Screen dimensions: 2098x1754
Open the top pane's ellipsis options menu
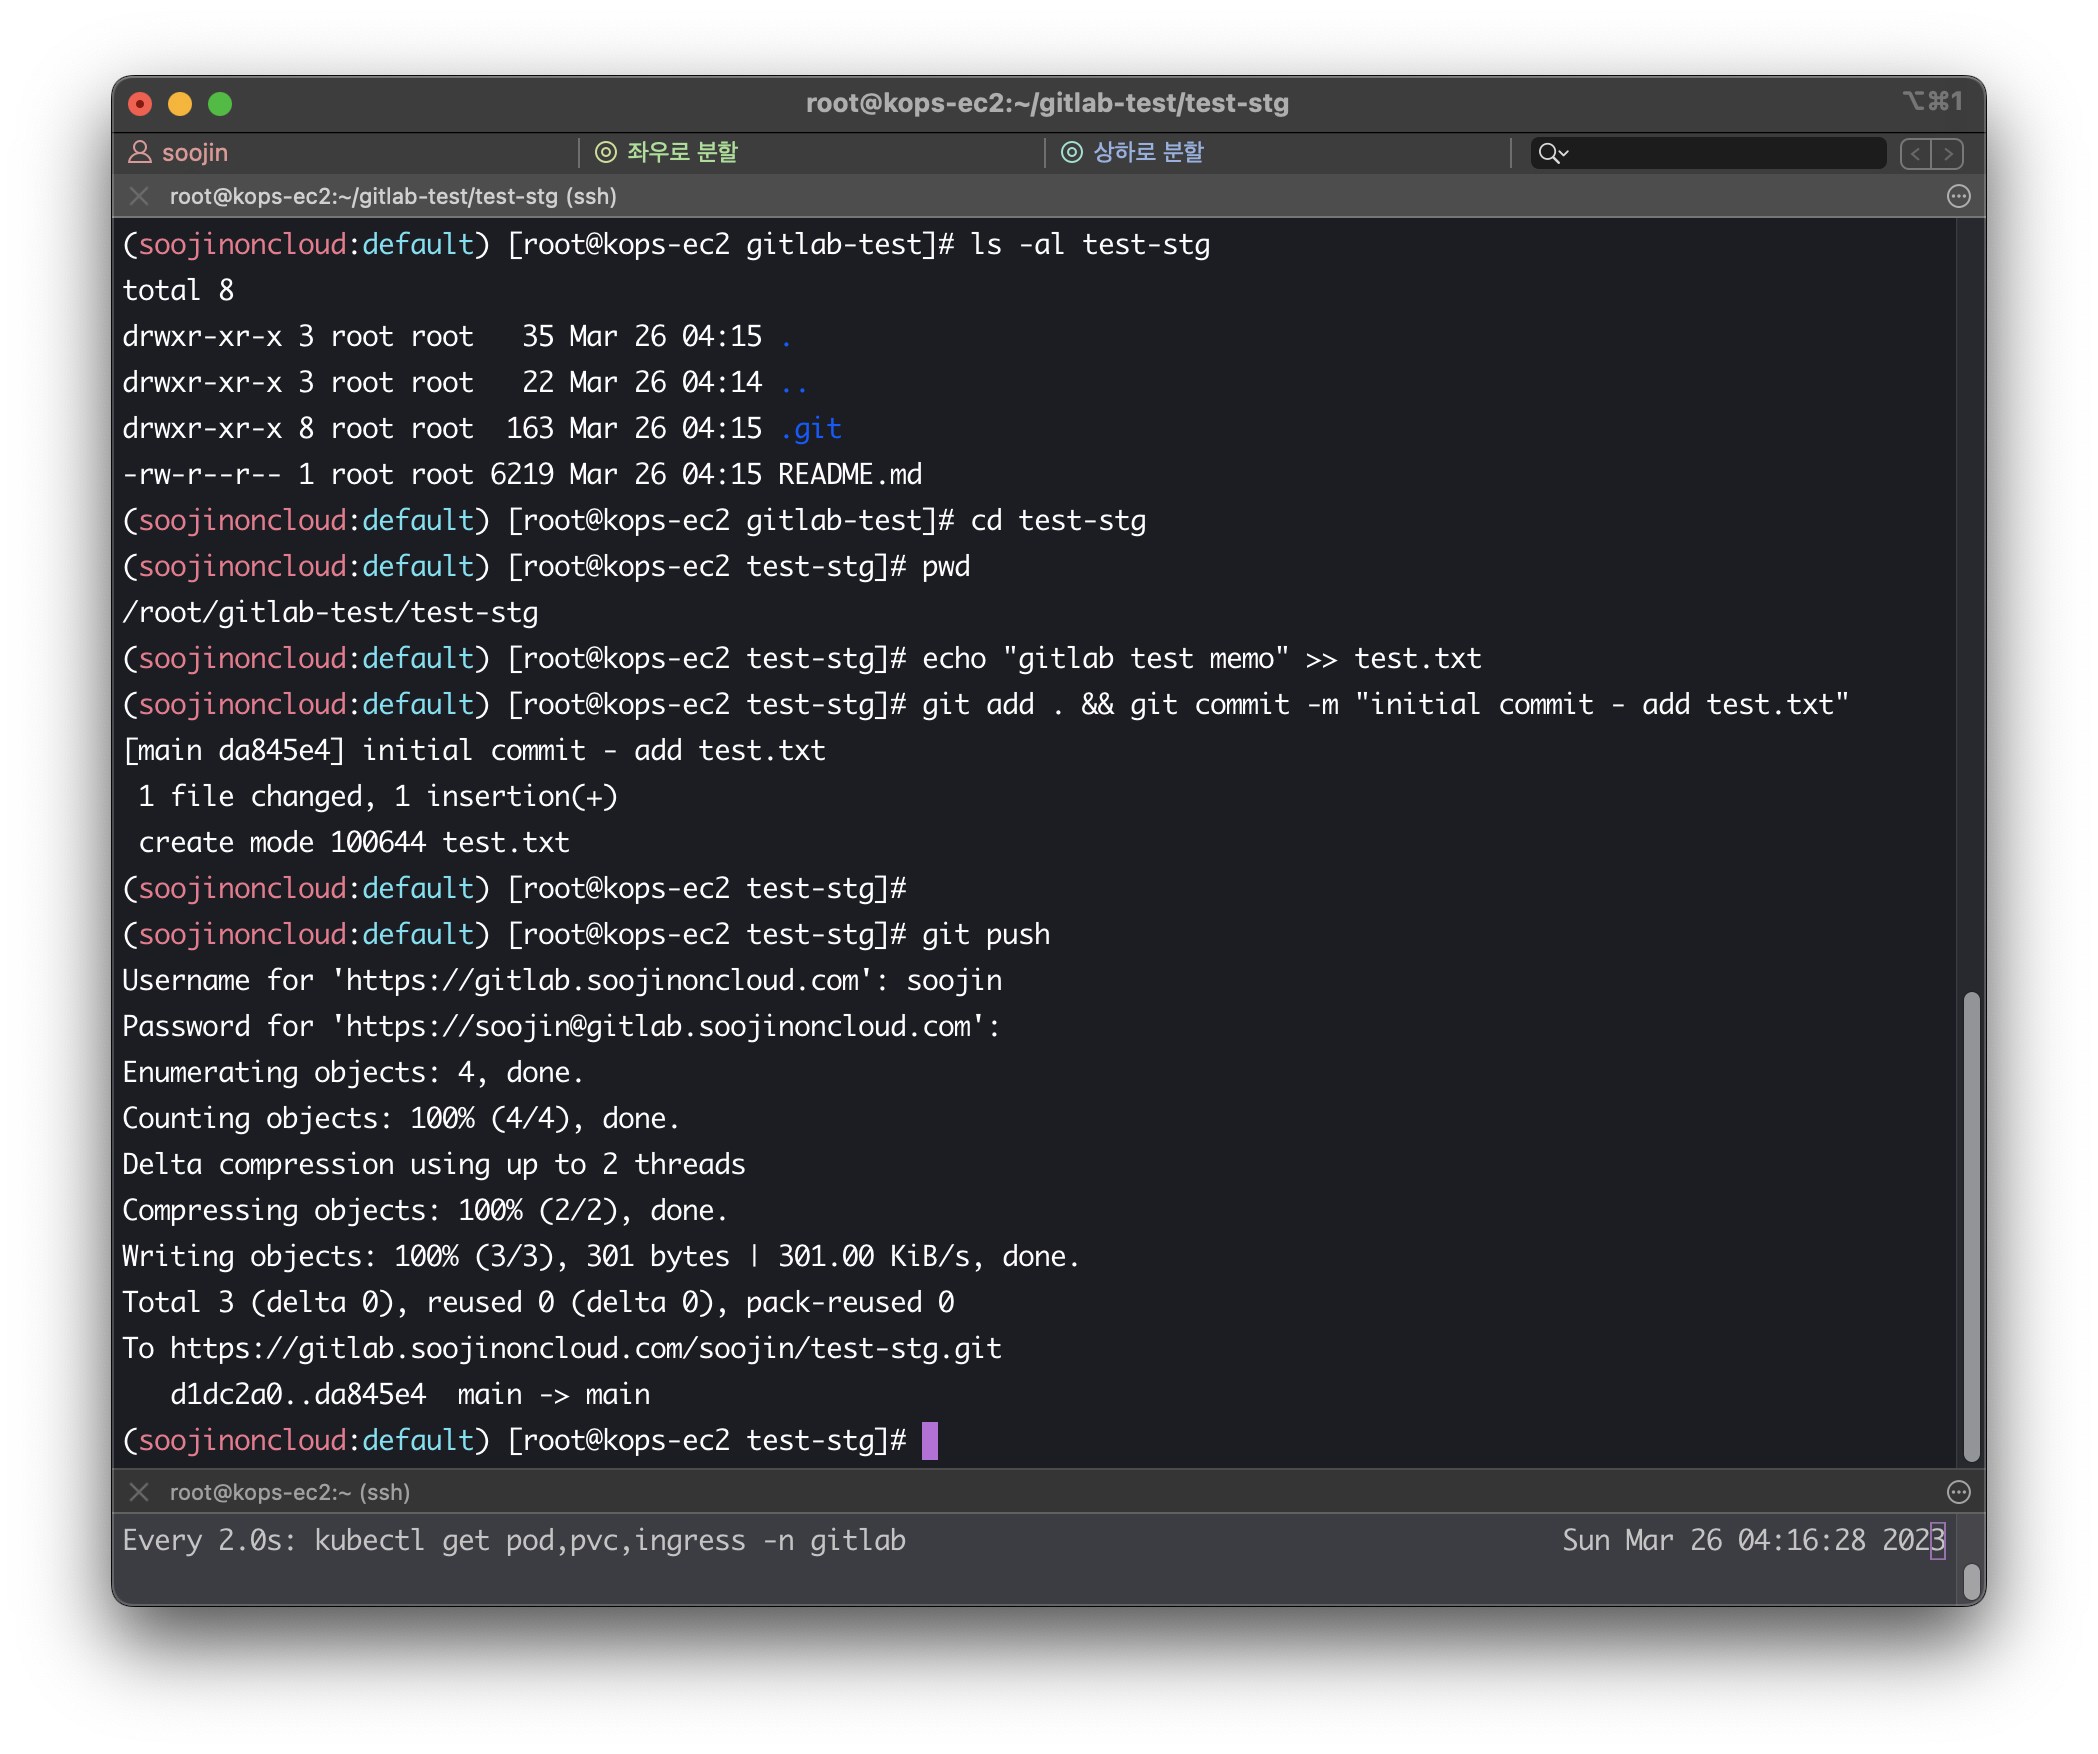(1958, 196)
